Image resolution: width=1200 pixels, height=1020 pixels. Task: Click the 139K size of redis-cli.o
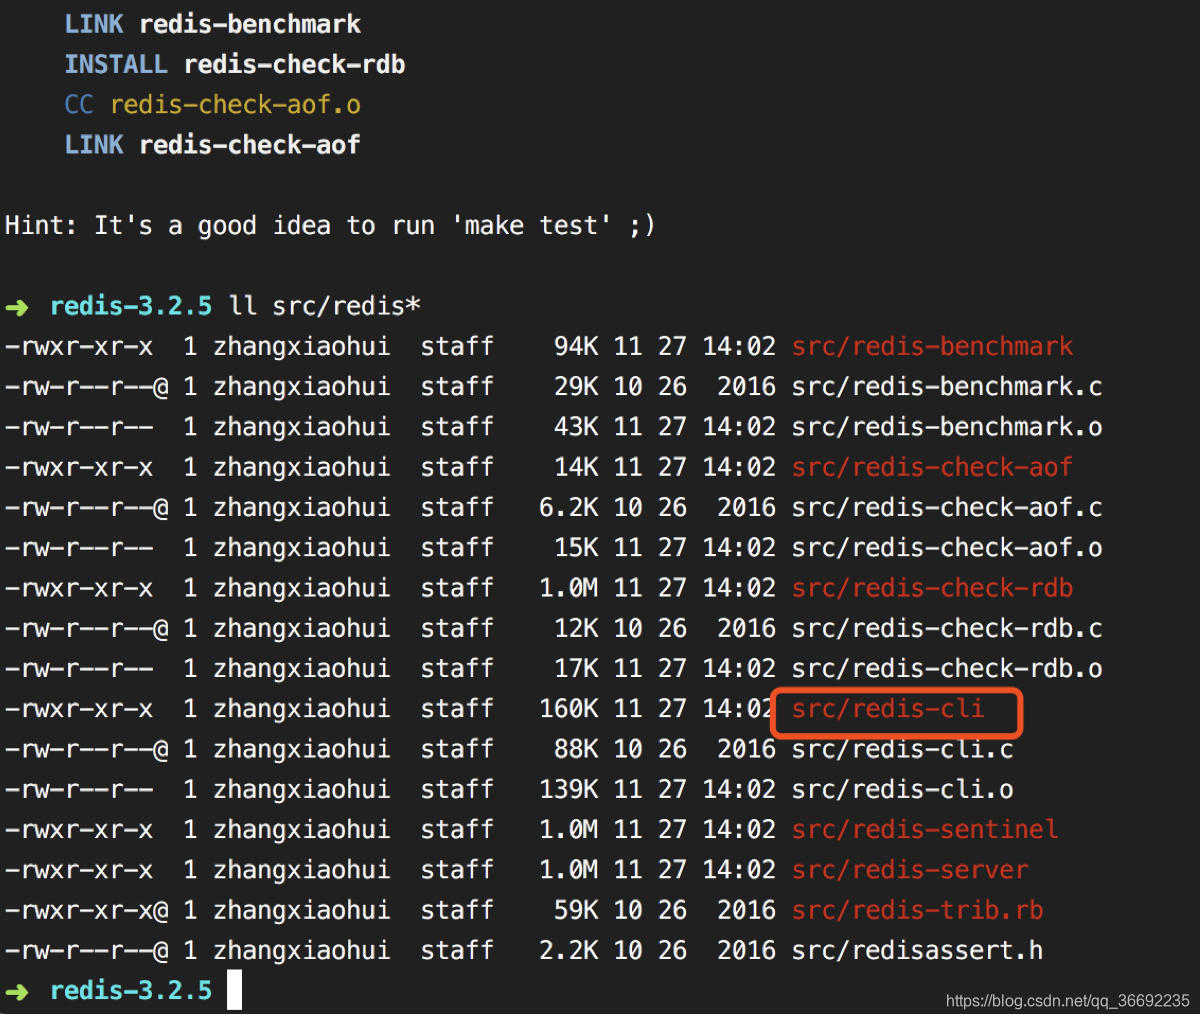click(569, 789)
